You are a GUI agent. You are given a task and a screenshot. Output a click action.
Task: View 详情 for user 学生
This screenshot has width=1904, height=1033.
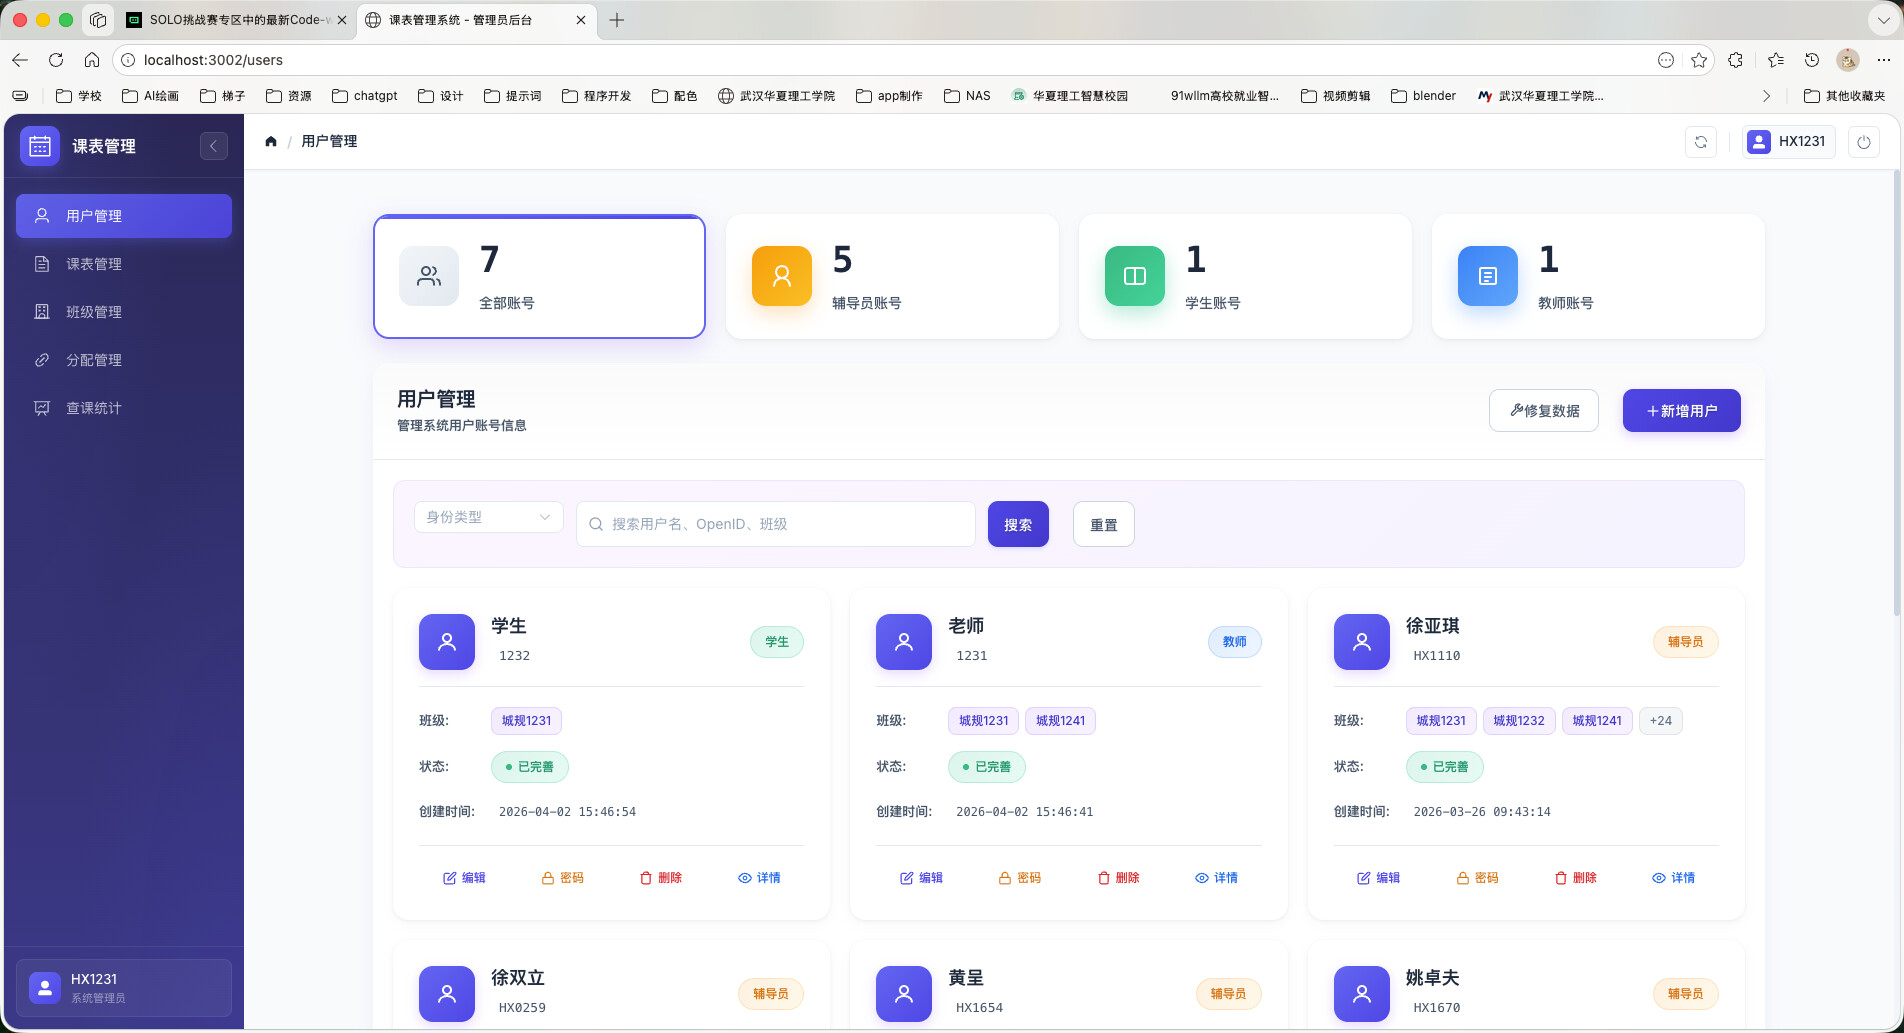coord(759,878)
